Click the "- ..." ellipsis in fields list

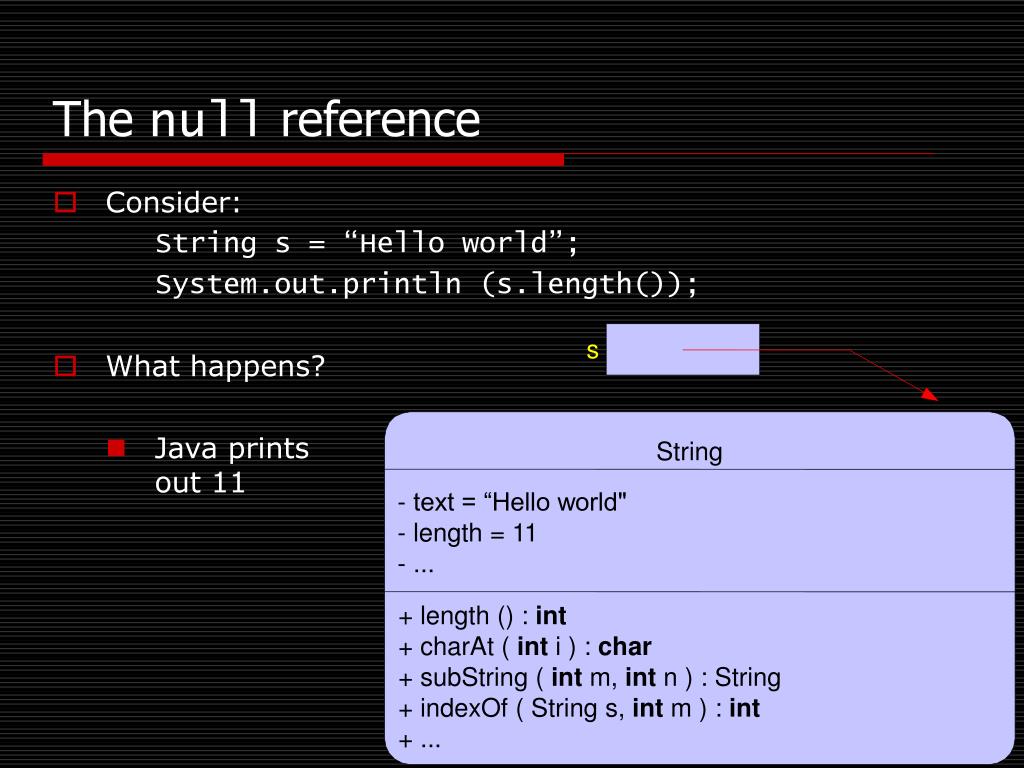pos(416,565)
